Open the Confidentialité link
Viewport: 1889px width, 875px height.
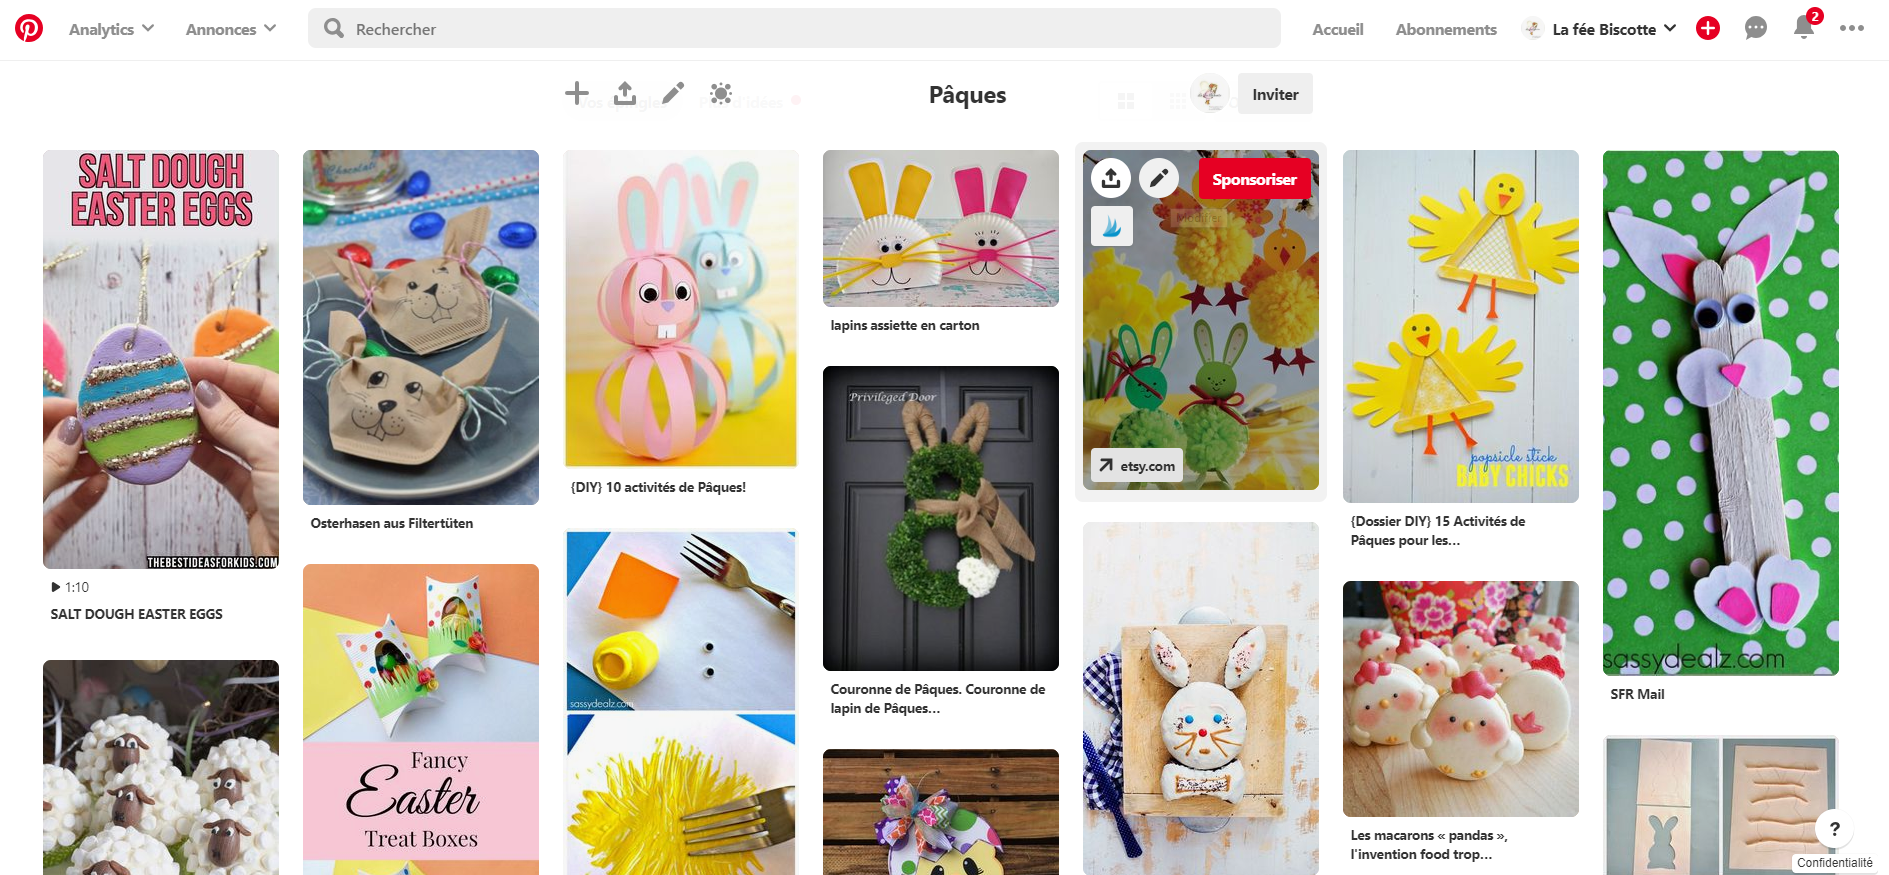[1834, 863]
